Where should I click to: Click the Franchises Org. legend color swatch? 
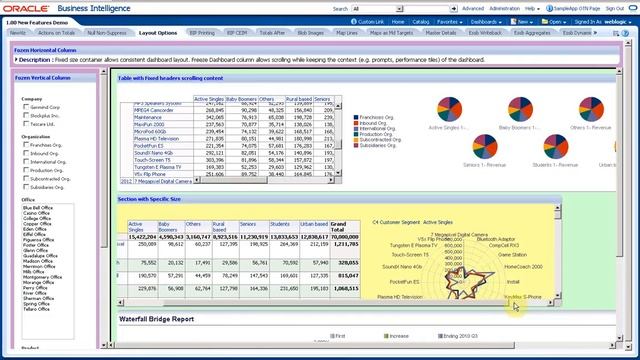(x=356, y=118)
